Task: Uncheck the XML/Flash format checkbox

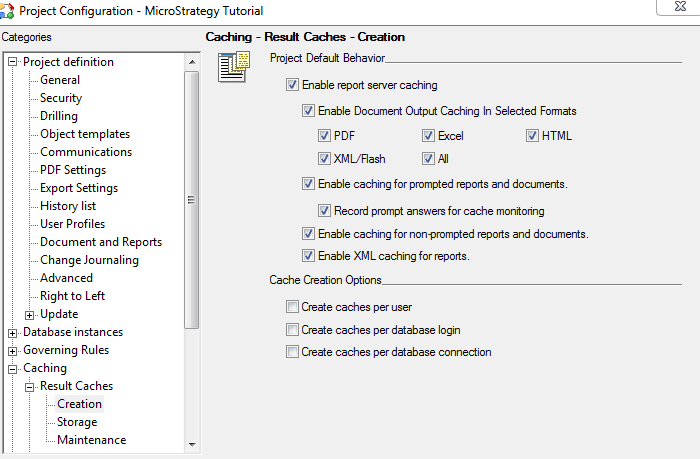Action: click(x=324, y=158)
